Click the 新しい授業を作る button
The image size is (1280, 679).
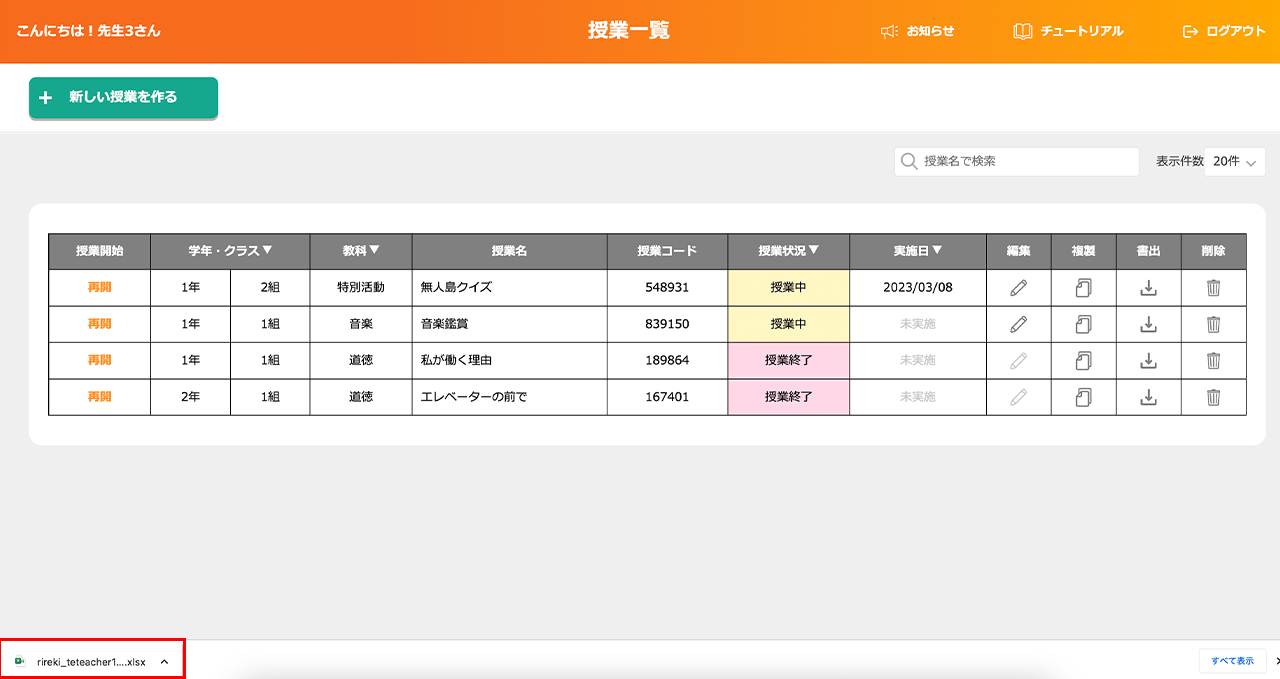coord(123,98)
